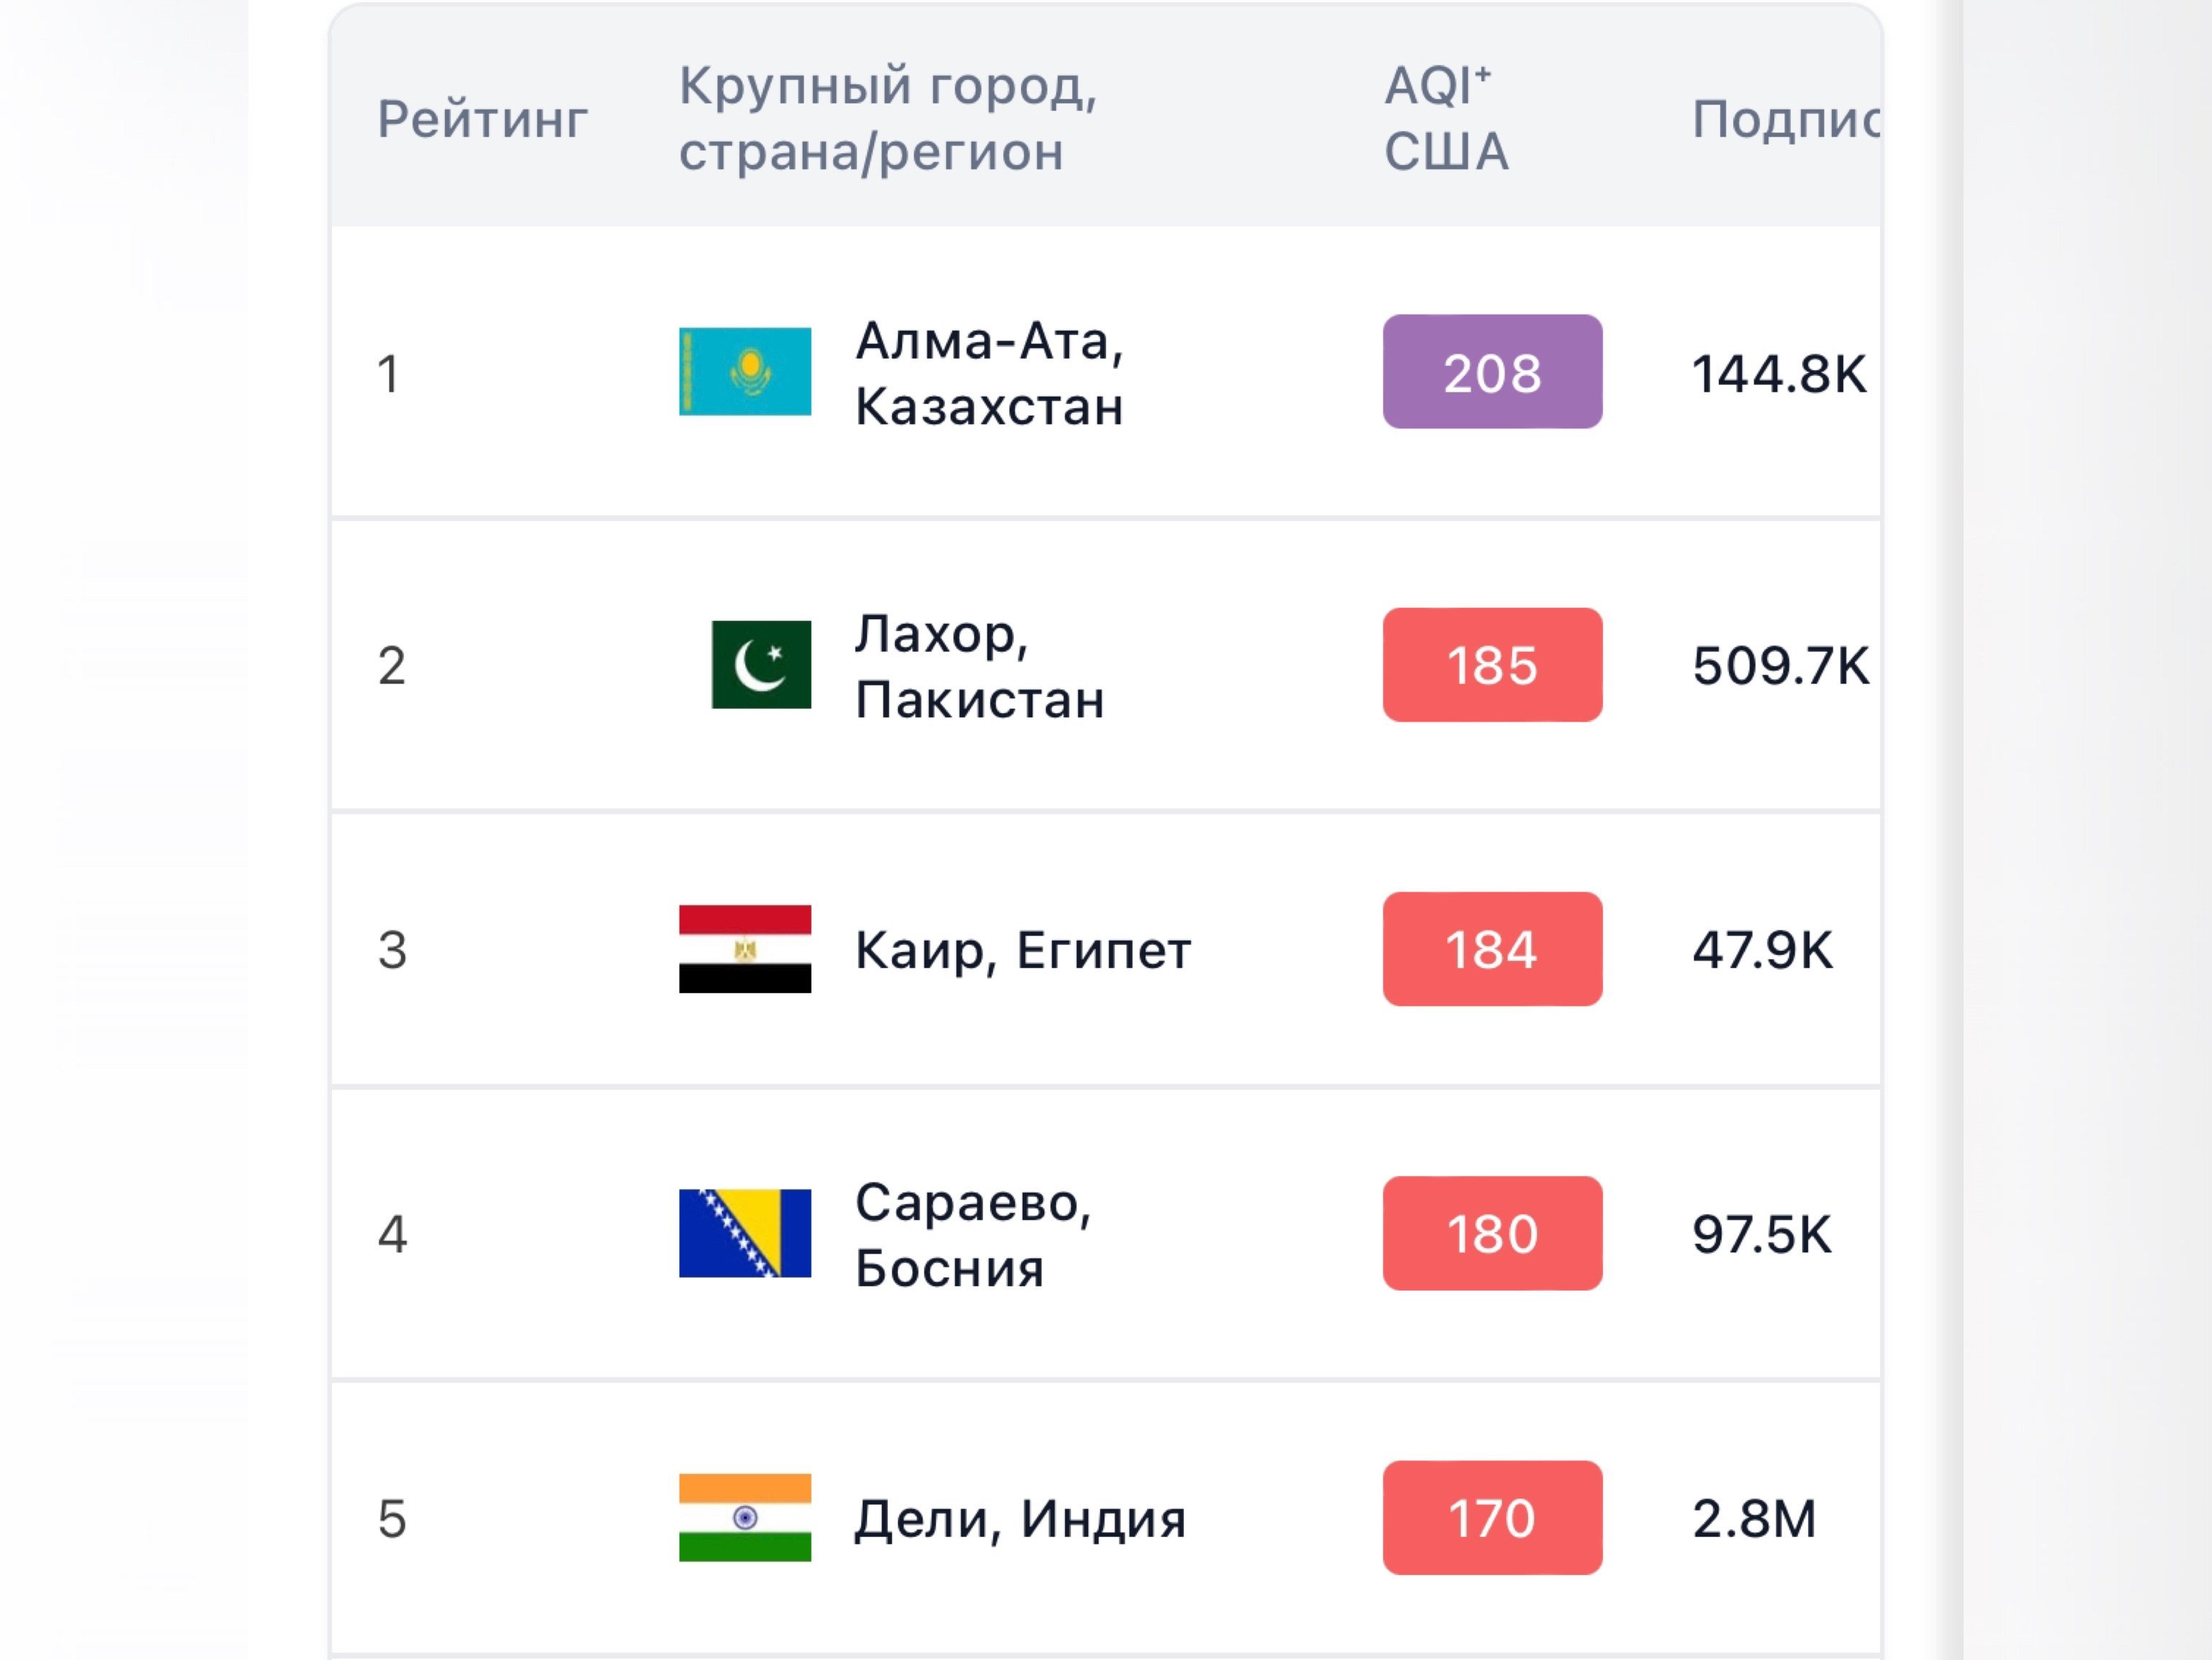The width and height of the screenshot is (2212, 1660).
Task: Click the red 170 AQI badge
Action: (x=1492, y=1518)
